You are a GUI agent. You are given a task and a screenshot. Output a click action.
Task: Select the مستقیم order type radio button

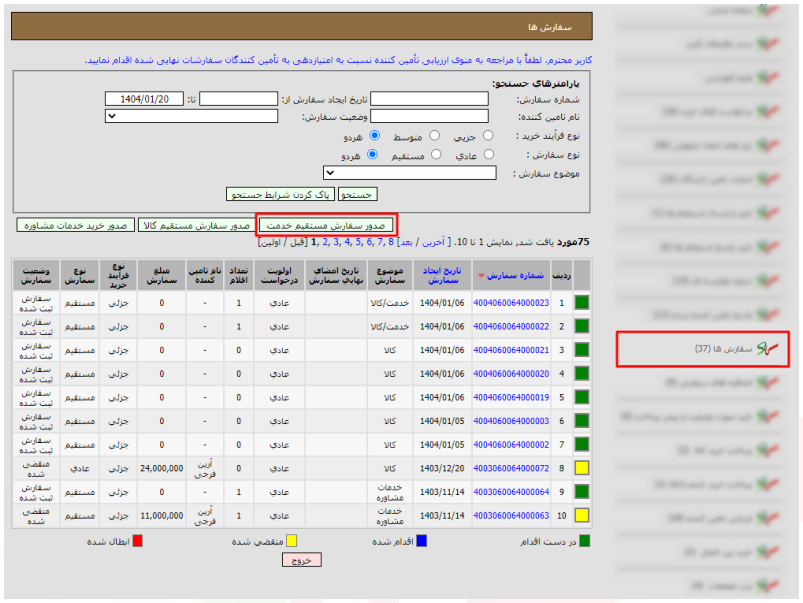436,154
